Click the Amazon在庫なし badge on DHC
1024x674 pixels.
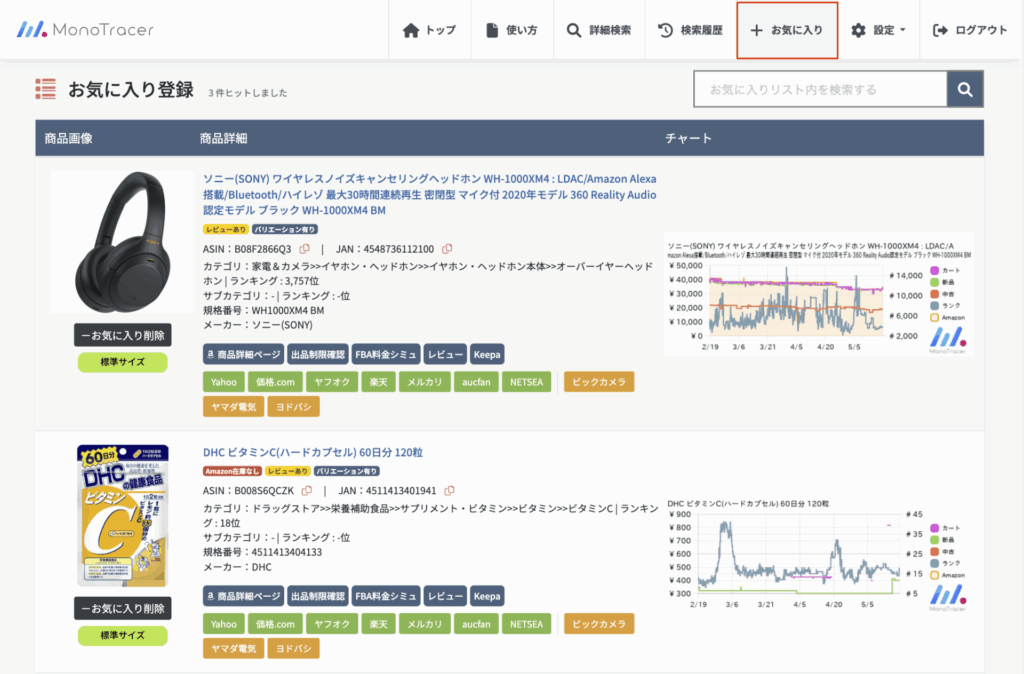pos(232,471)
